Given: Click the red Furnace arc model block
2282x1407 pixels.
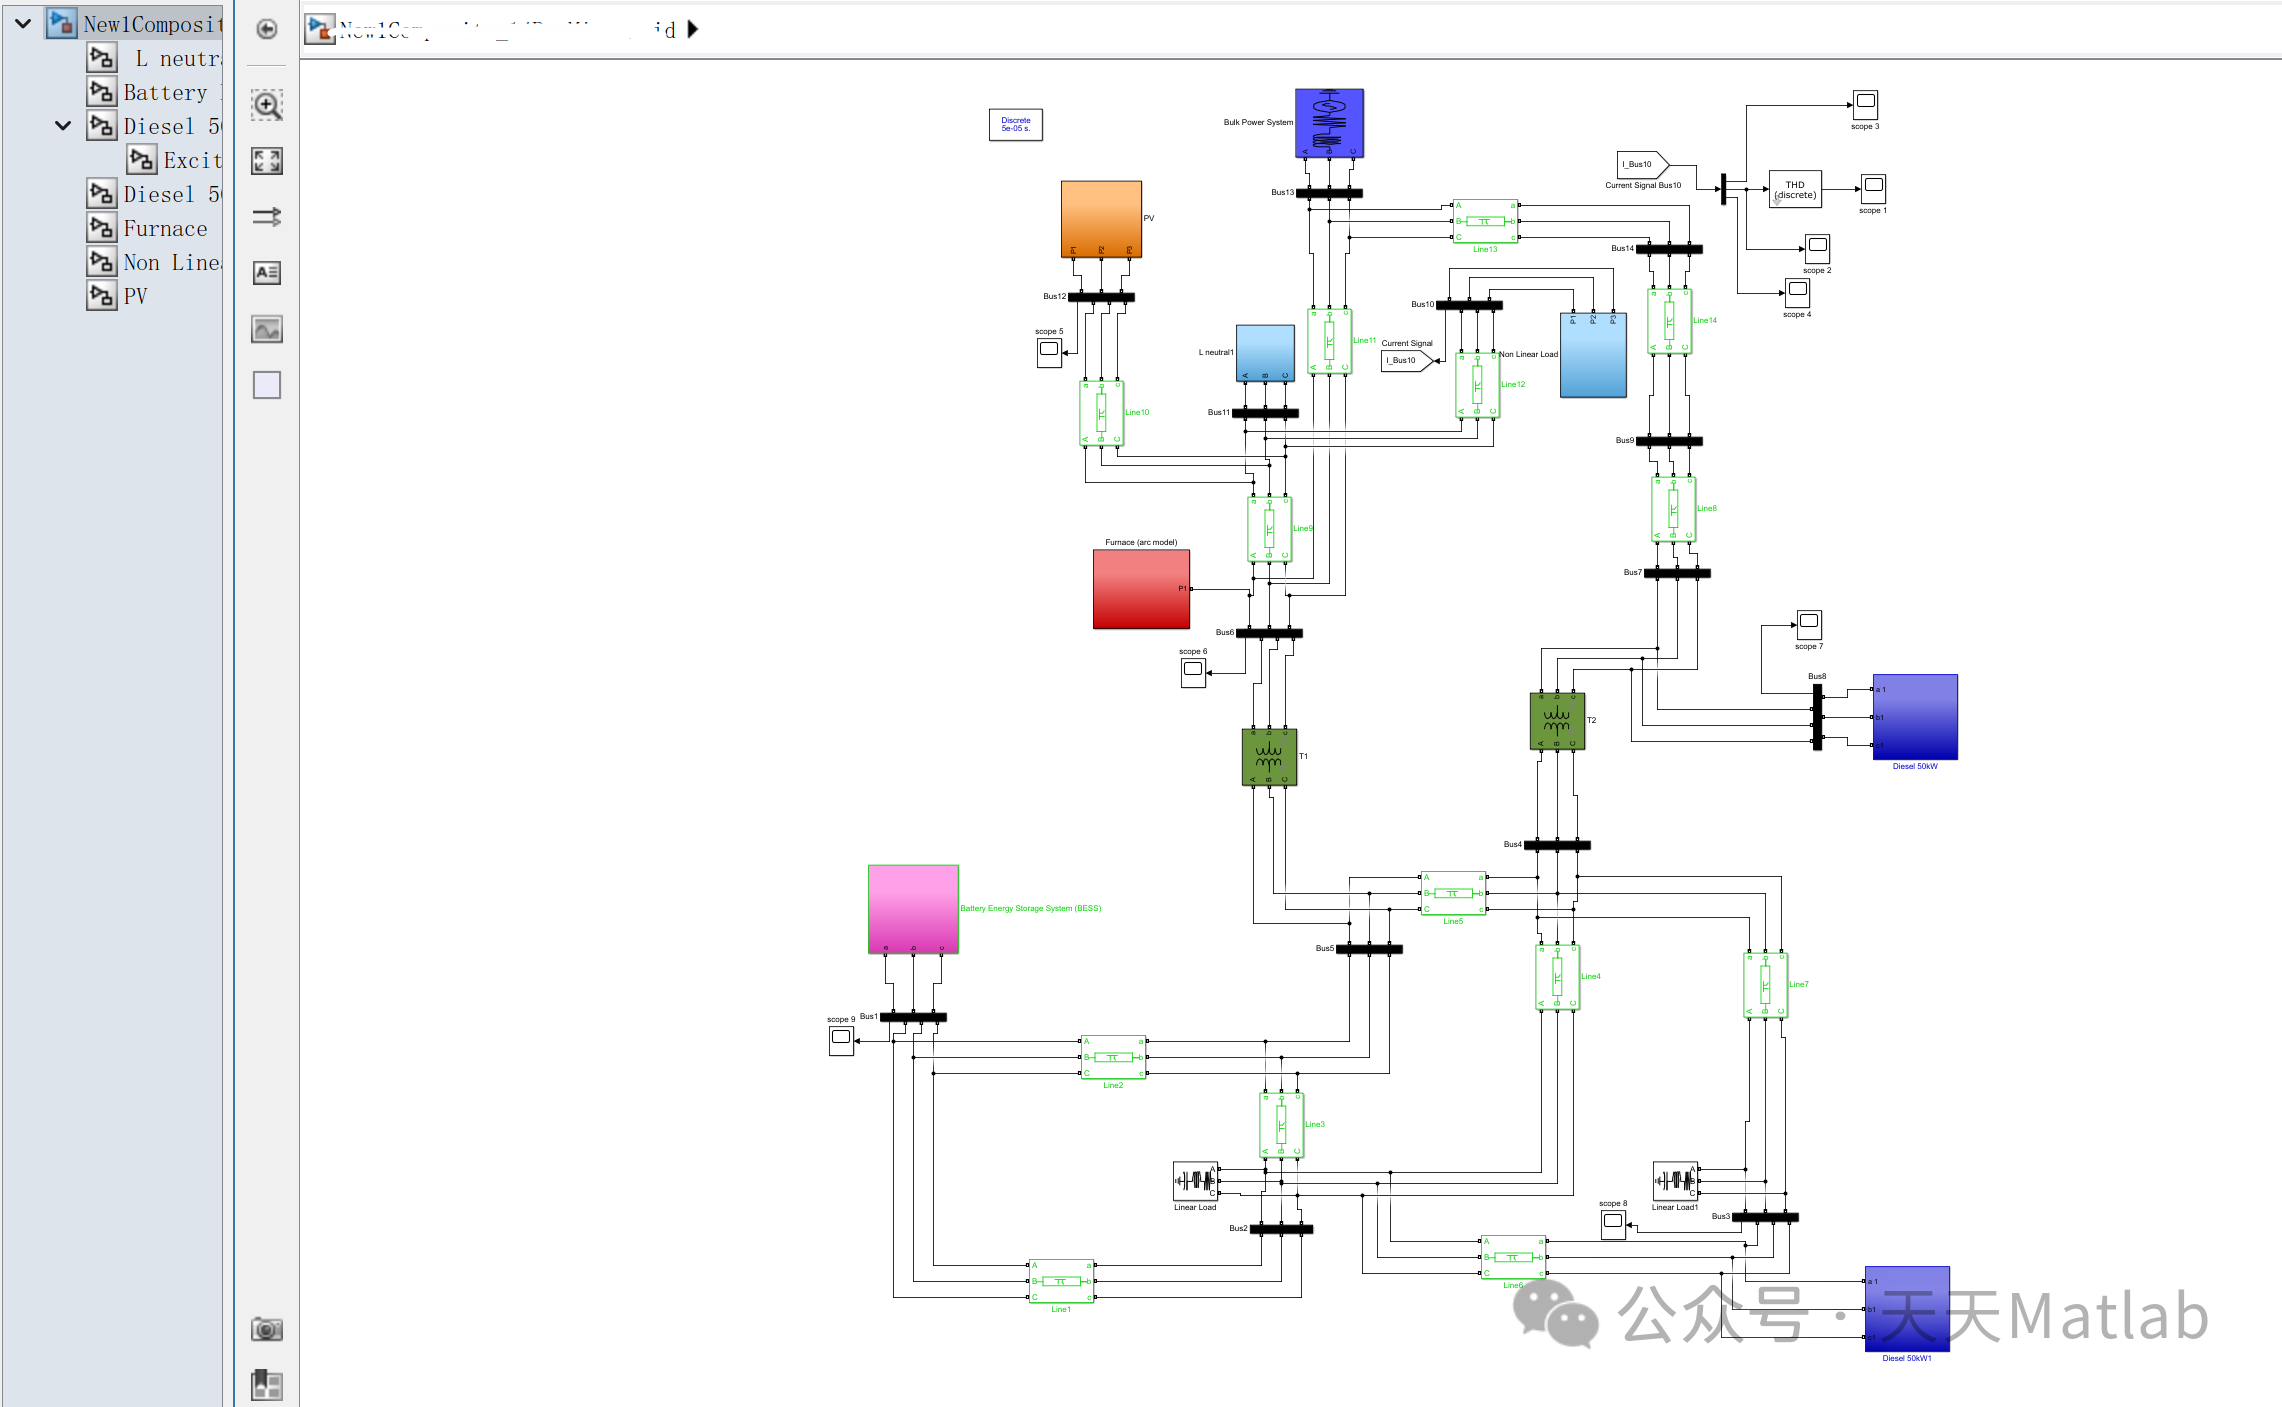Looking at the screenshot, I should point(1140,588).
